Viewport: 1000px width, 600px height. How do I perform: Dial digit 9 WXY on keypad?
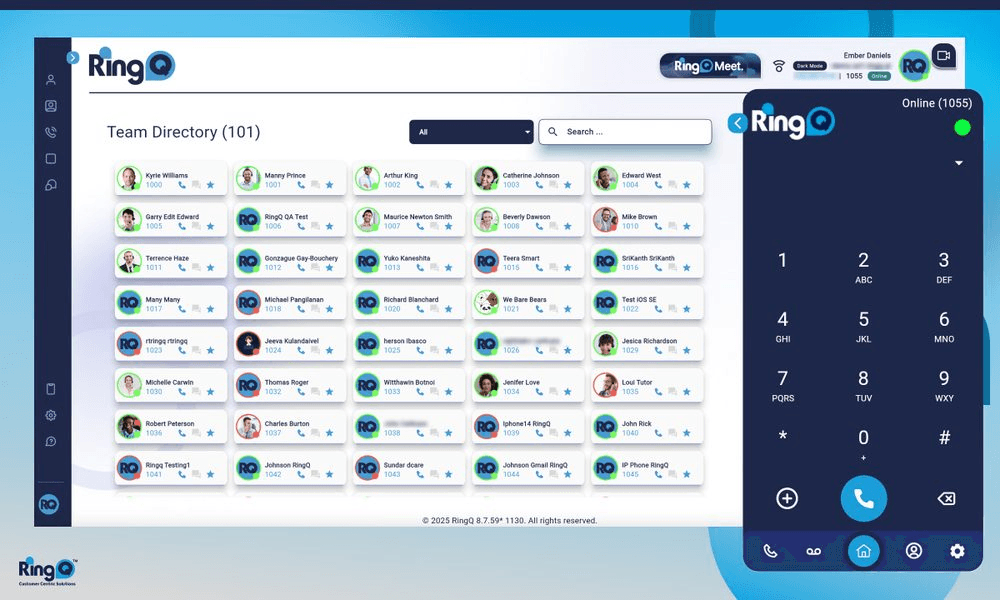944,386
